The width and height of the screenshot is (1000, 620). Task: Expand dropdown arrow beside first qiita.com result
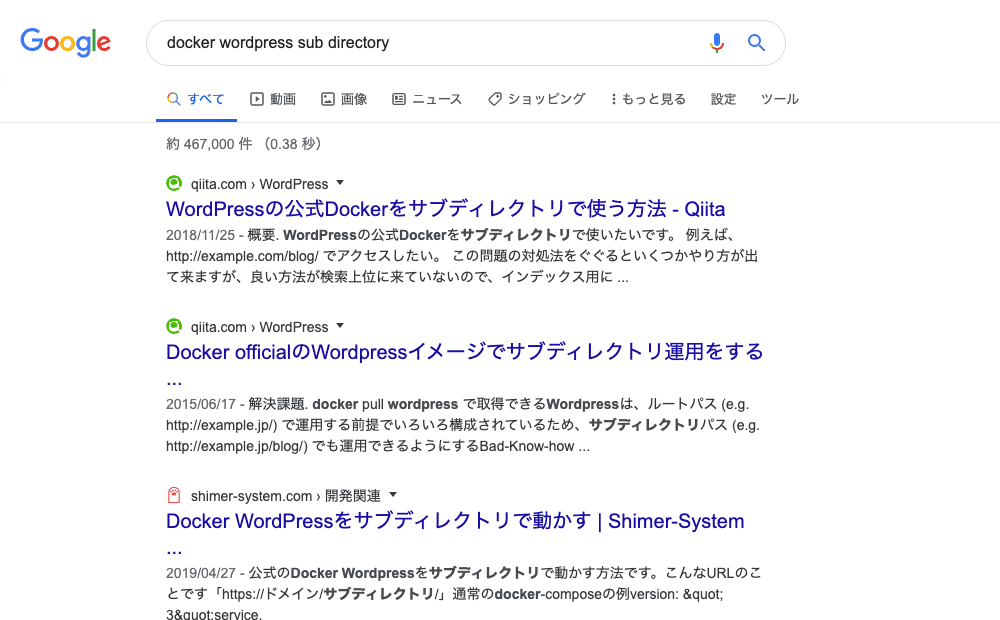point(340,183)
